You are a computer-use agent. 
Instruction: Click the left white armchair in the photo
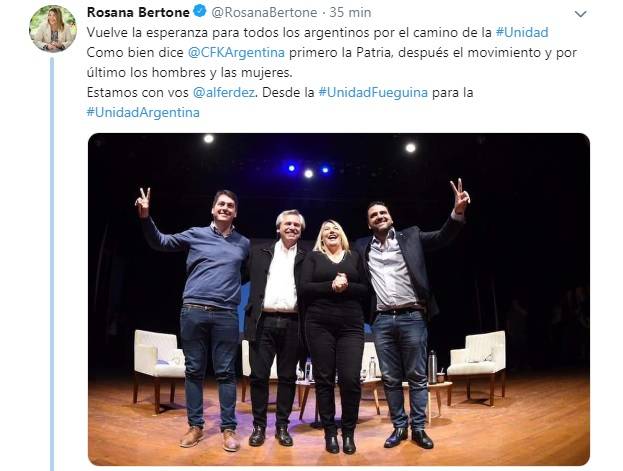coord(159,370)
